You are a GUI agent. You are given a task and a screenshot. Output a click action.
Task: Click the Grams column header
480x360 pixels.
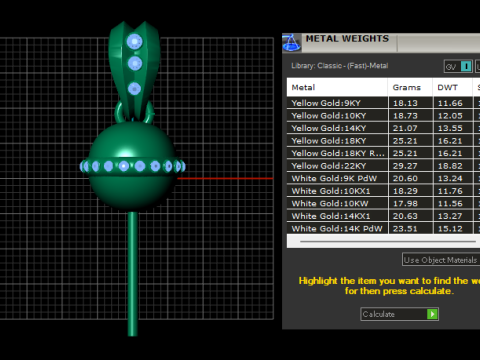click(x=410, y=87)
